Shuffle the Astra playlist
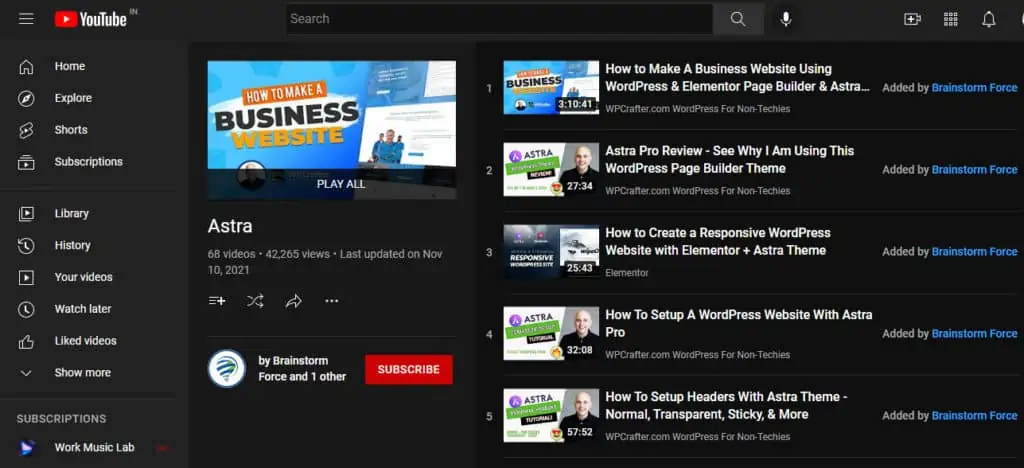Screen dimensions: 1024x468 (x=255, y=301)
